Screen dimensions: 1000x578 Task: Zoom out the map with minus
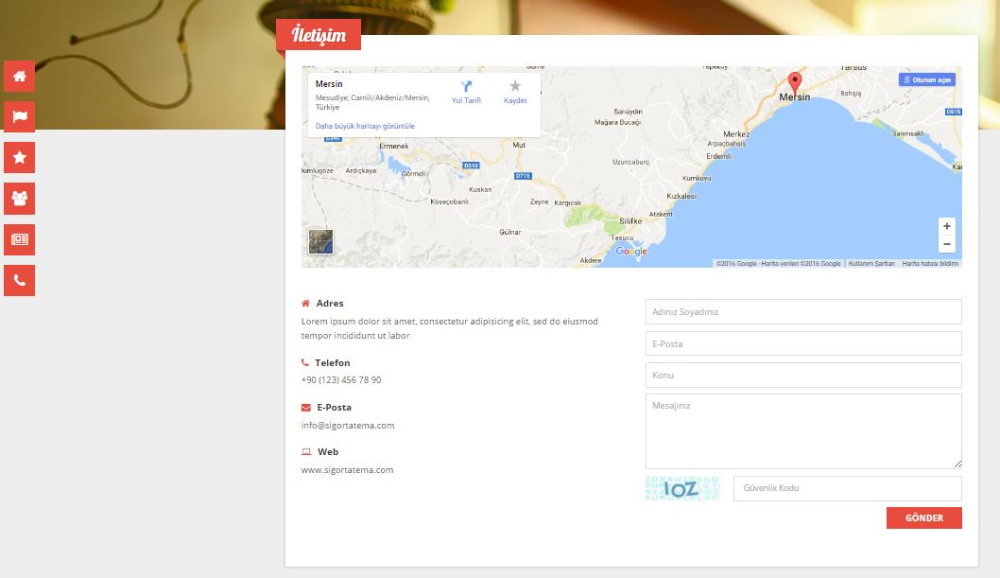click(947, 244)
